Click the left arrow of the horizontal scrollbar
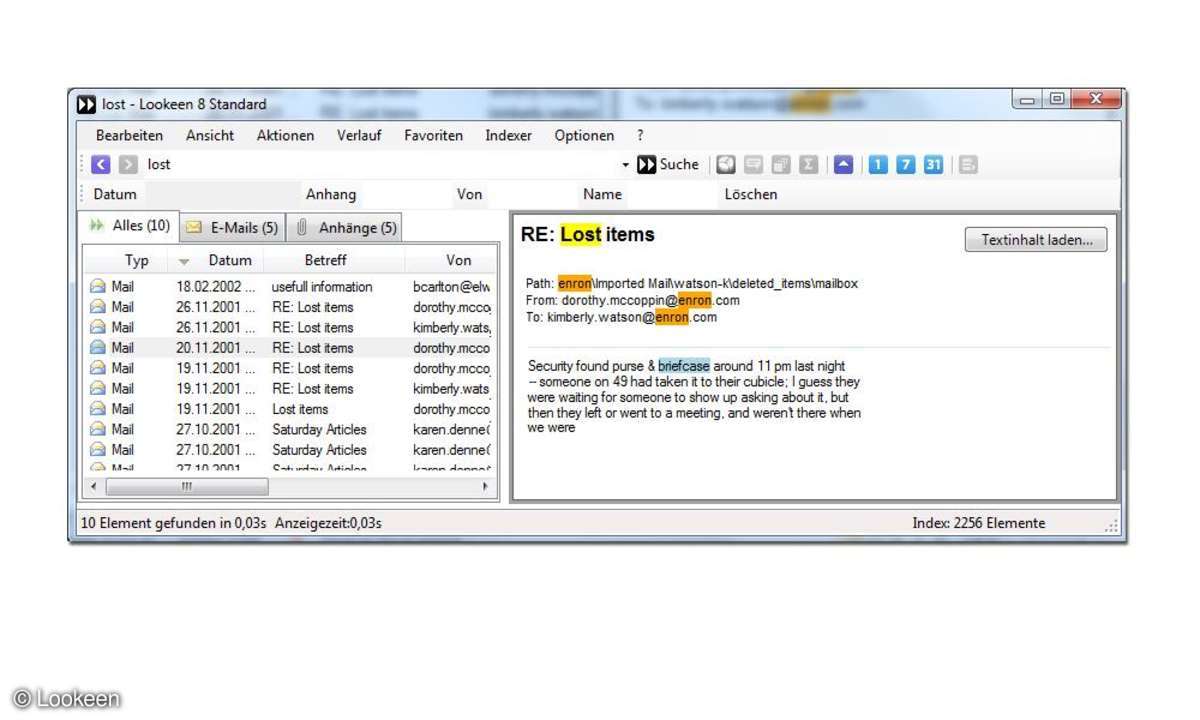 [x=94, y=487]
